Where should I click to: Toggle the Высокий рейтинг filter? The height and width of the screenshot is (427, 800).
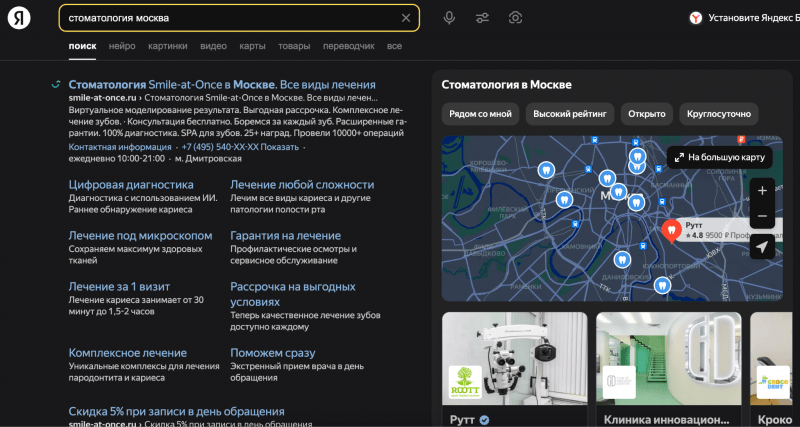[x=569, y=114]
